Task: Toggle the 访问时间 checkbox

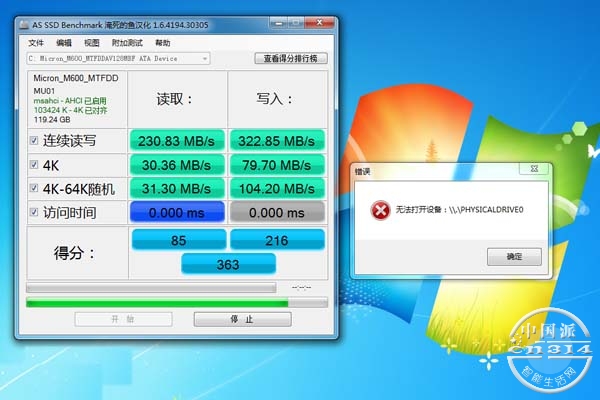Action: 34,212
